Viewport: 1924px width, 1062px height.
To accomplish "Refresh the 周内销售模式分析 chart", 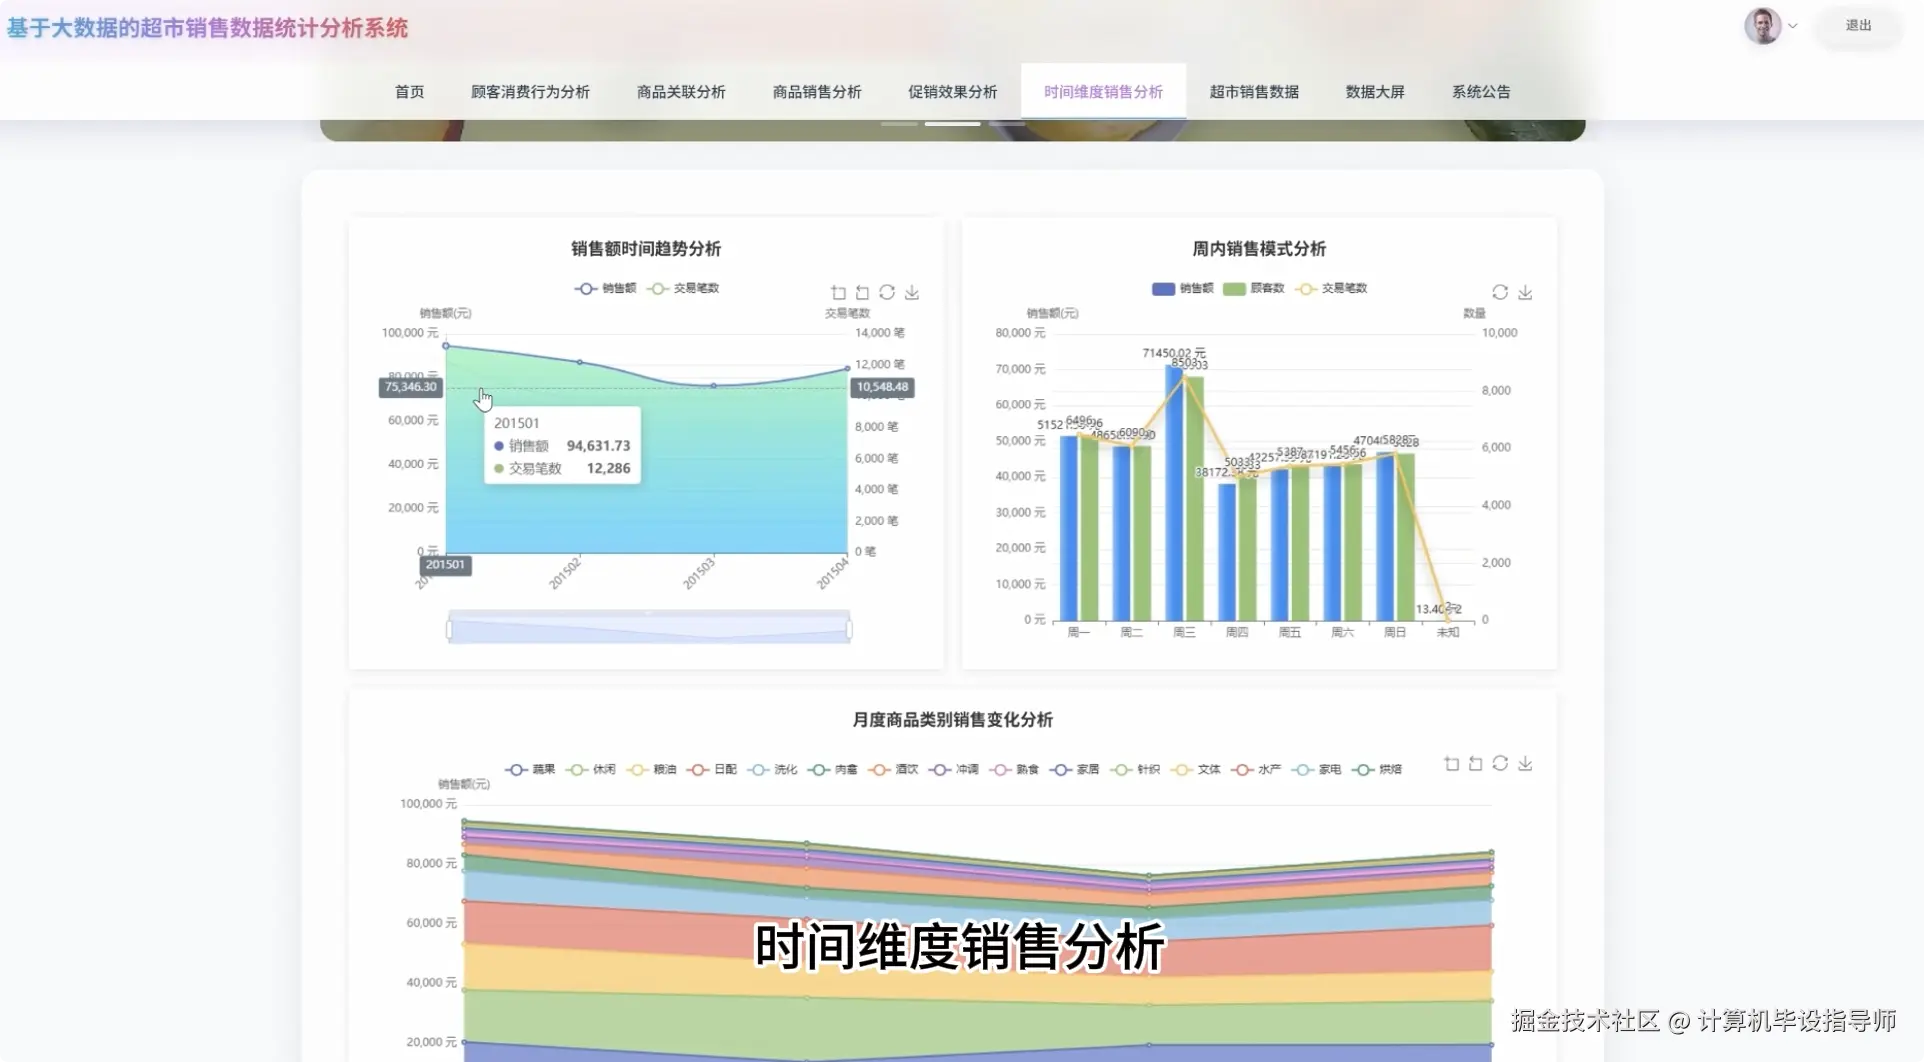I will click(1499, 292).
